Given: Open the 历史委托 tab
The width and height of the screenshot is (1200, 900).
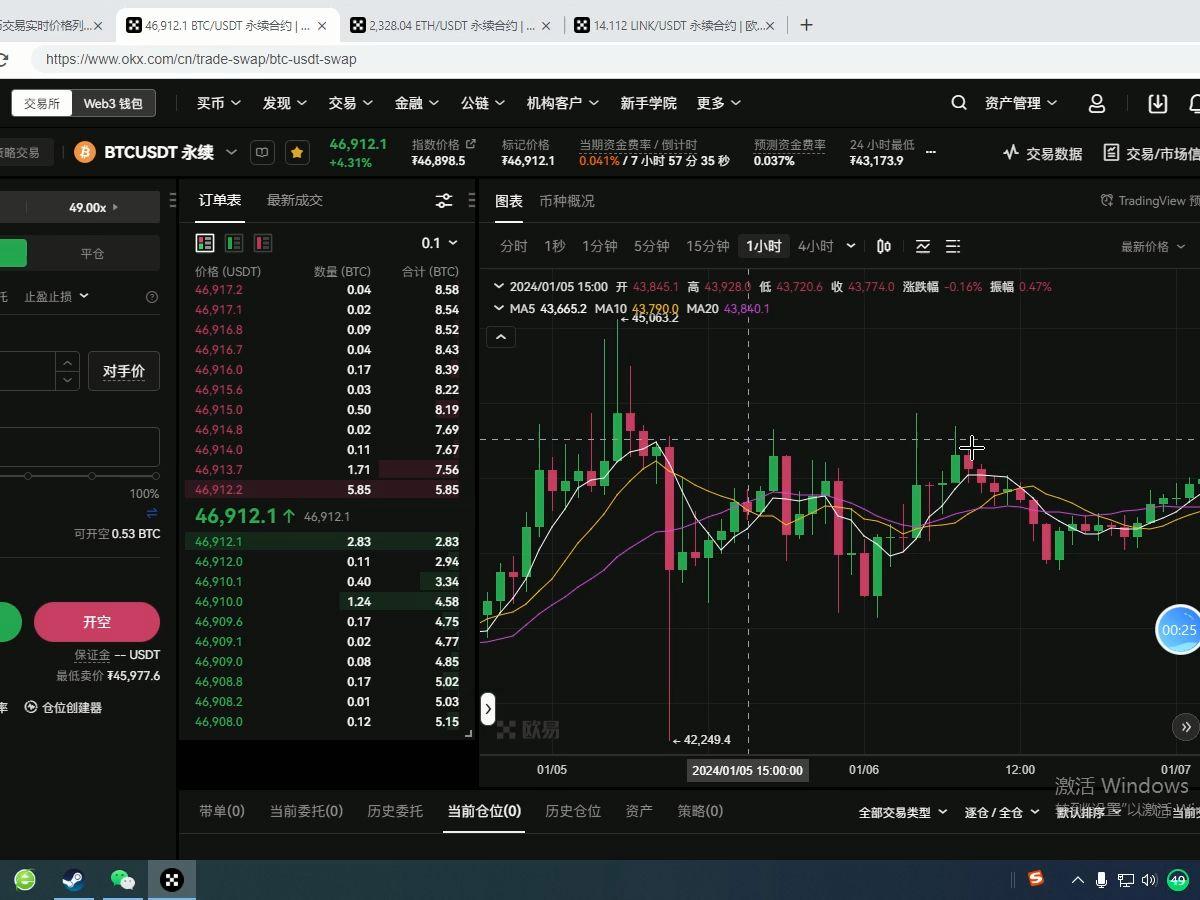Looking at the screenshot, I should (x=395, y=811).
